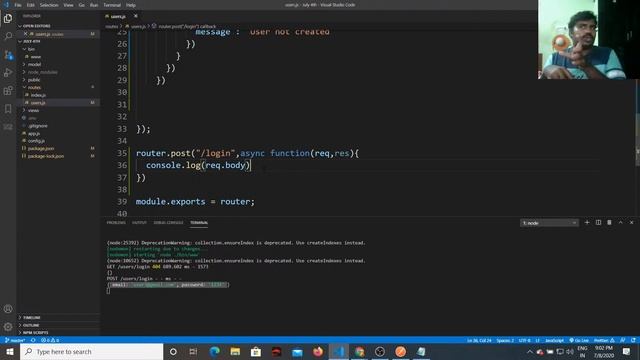The width and height of the screenshot is (640, 360).
Task: Open Chrome from the taskbar
Action: click(x=359, y=351)
